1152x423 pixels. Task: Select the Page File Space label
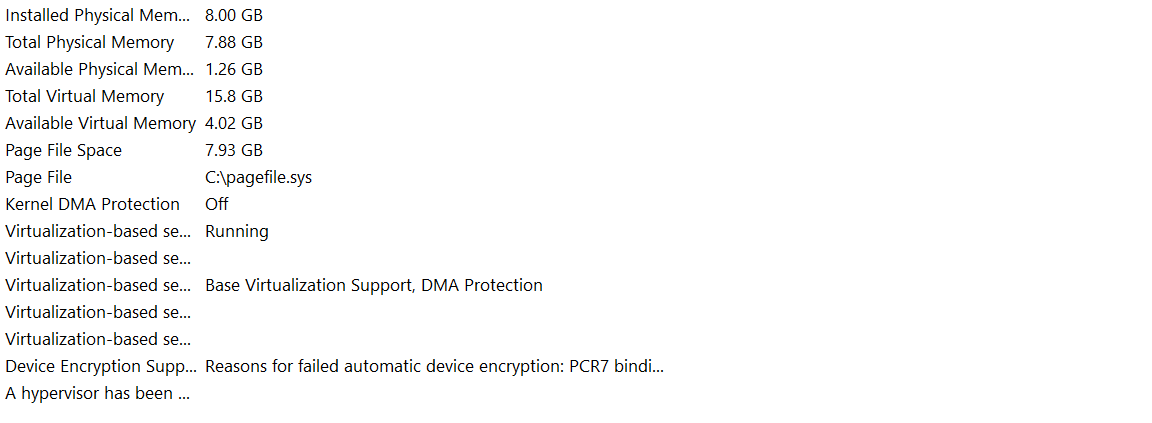[x=64, y=150]
